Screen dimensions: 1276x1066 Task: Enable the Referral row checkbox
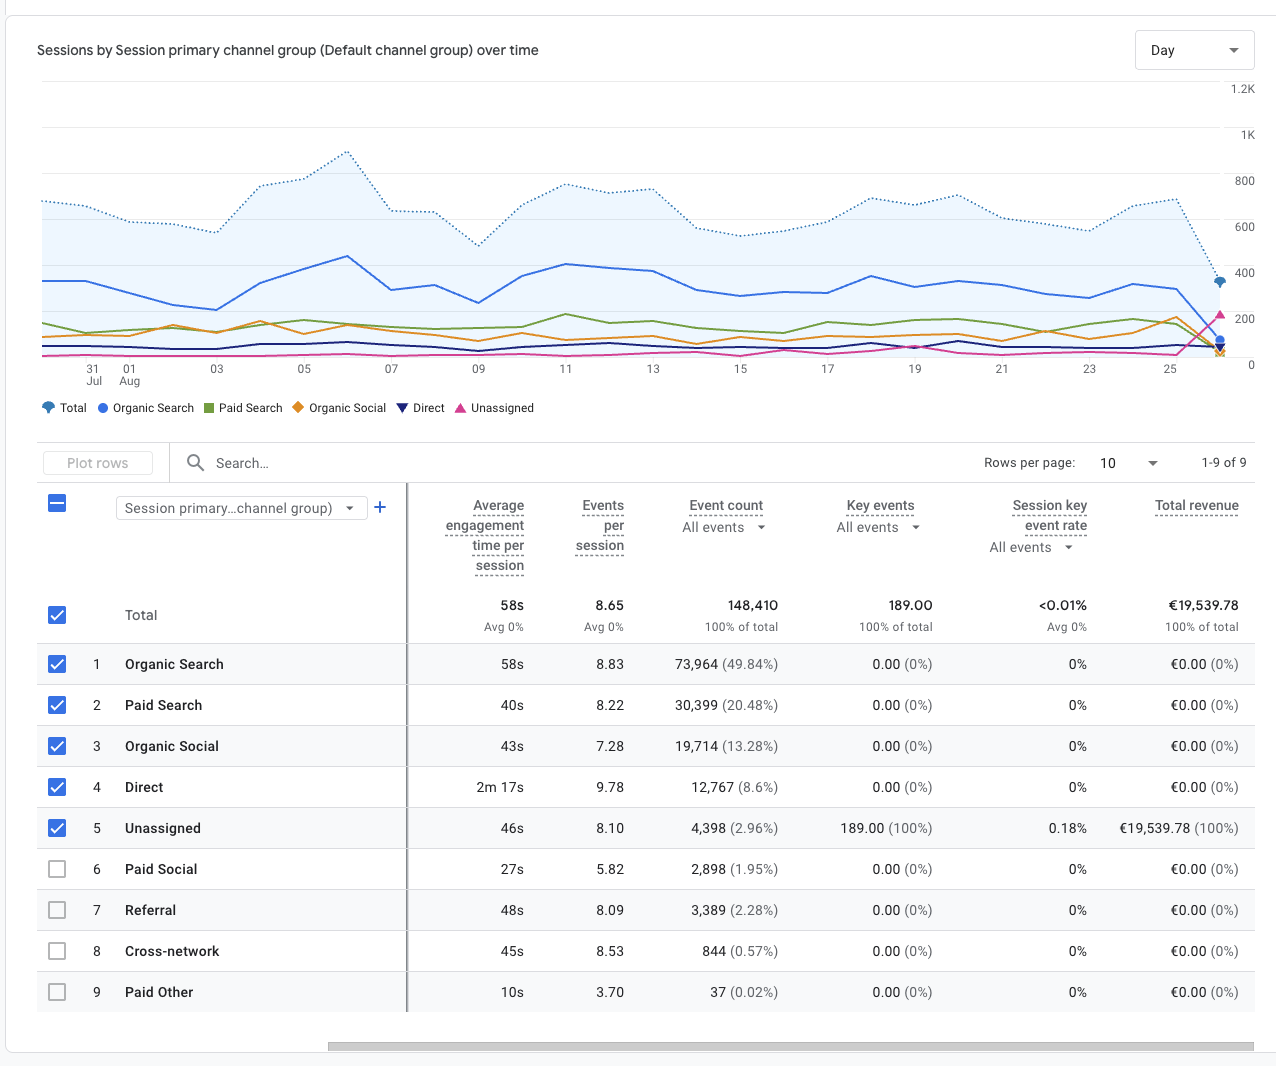(57, 910)
